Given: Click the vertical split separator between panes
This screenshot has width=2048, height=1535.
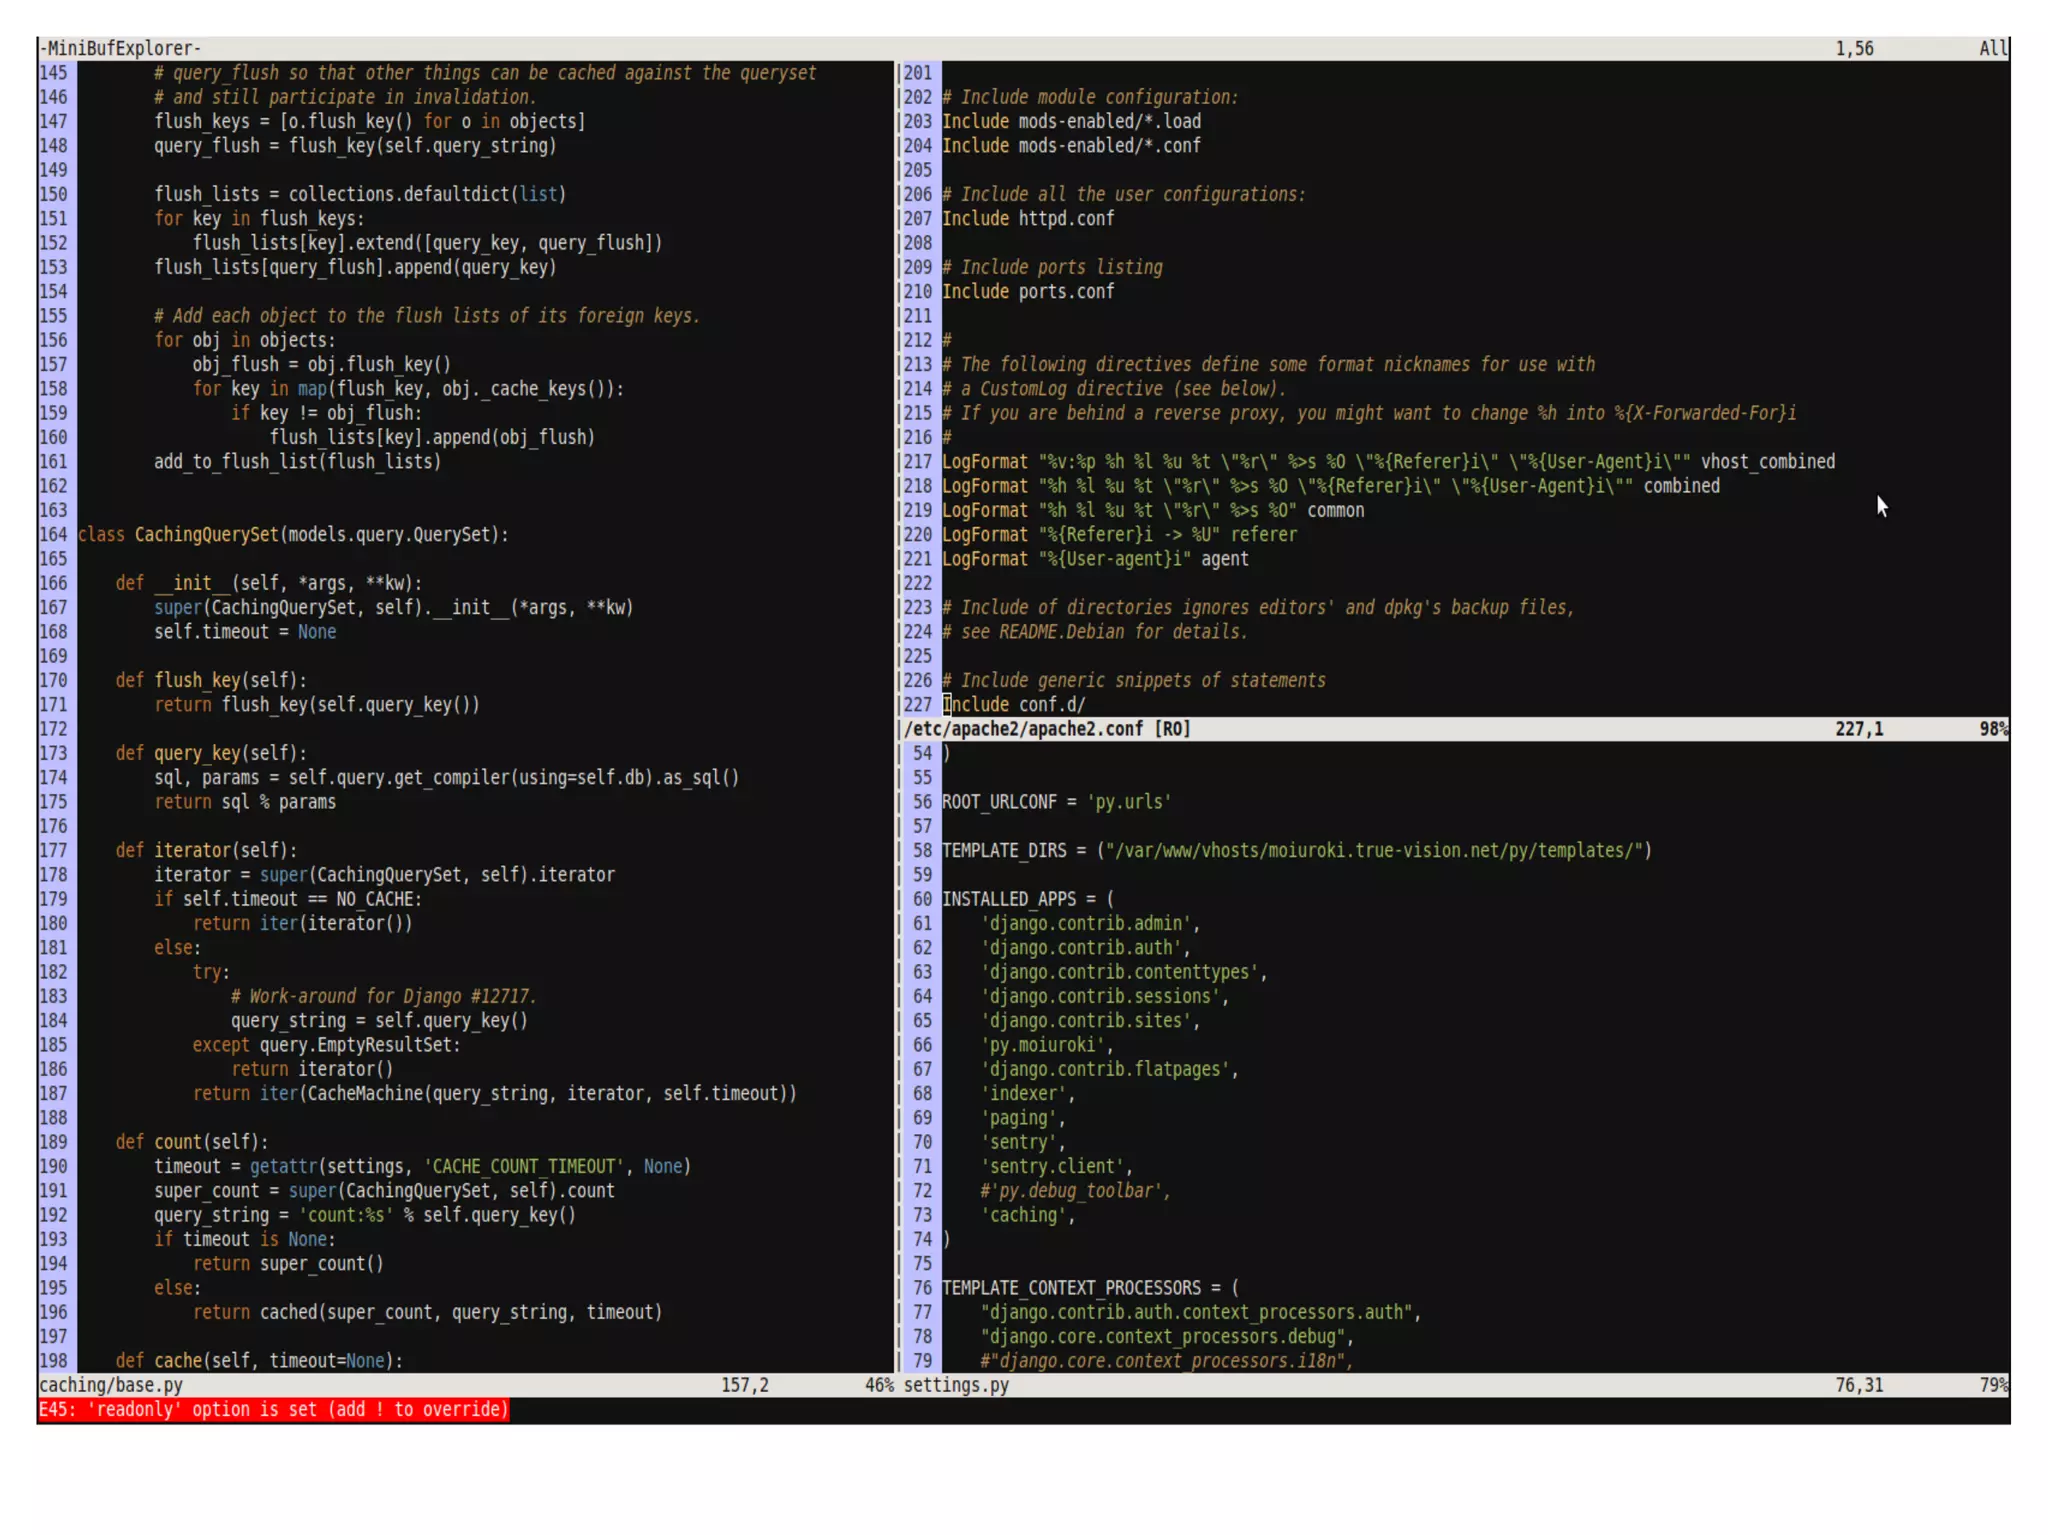Looking at the screenshot, I should click(x=897, y=400).
